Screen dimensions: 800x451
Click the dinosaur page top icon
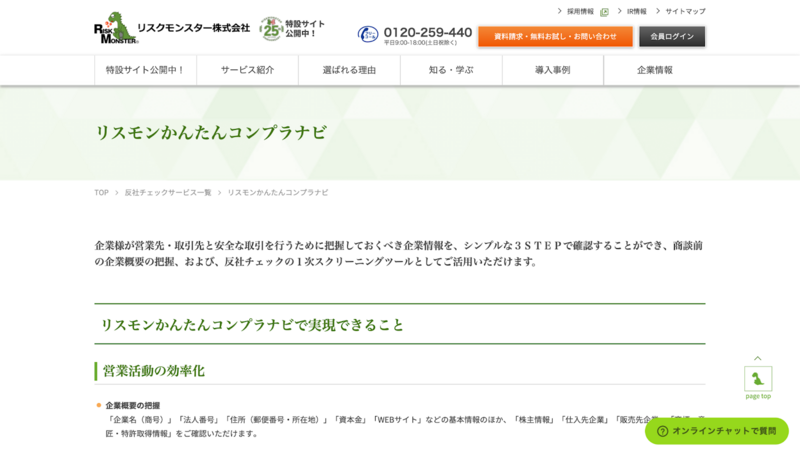[758, 379]
